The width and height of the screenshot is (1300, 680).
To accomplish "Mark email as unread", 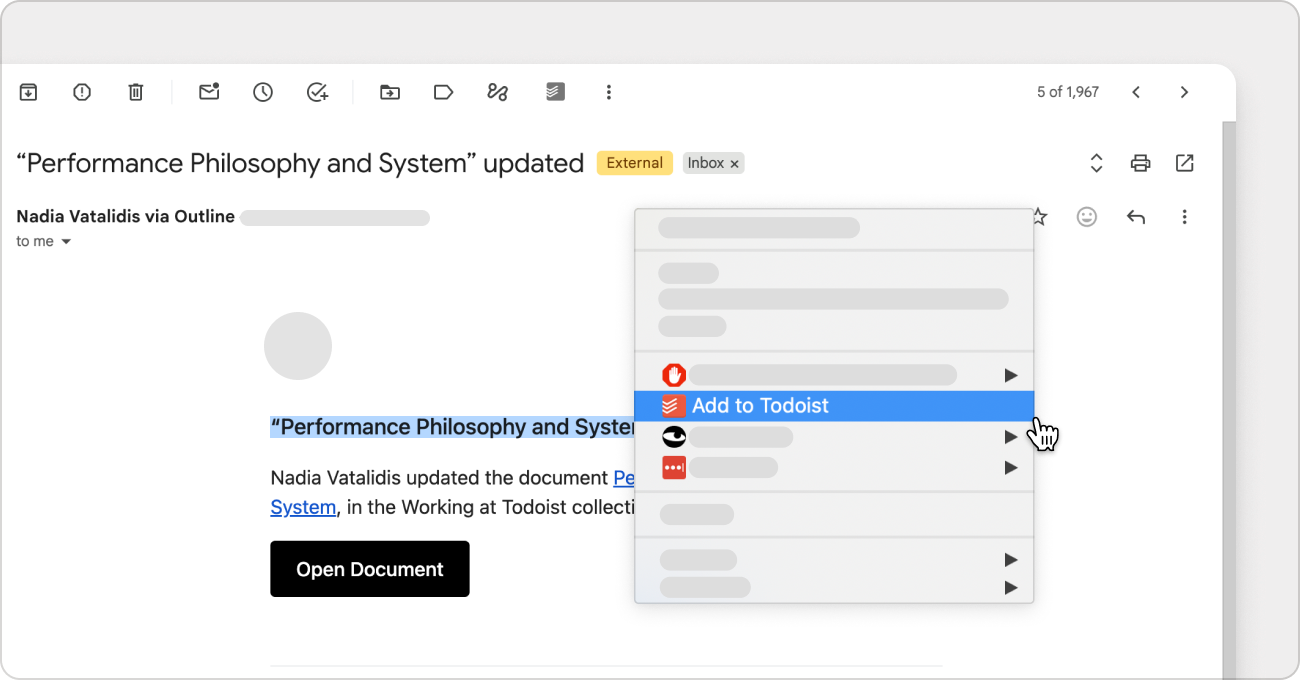I will tap(209, 92).
